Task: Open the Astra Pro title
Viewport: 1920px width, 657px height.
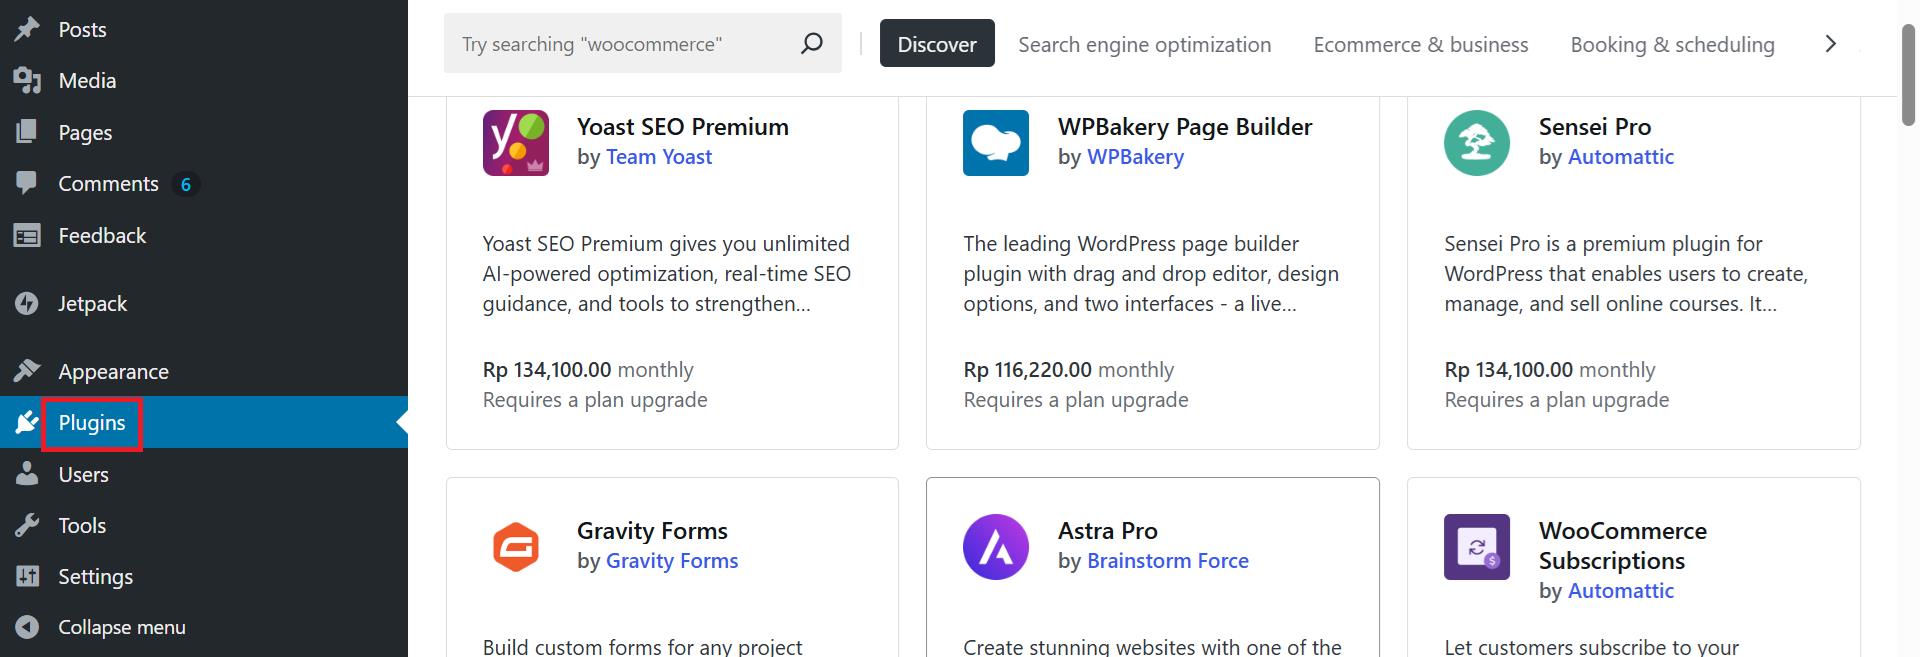Action: 1108,531
